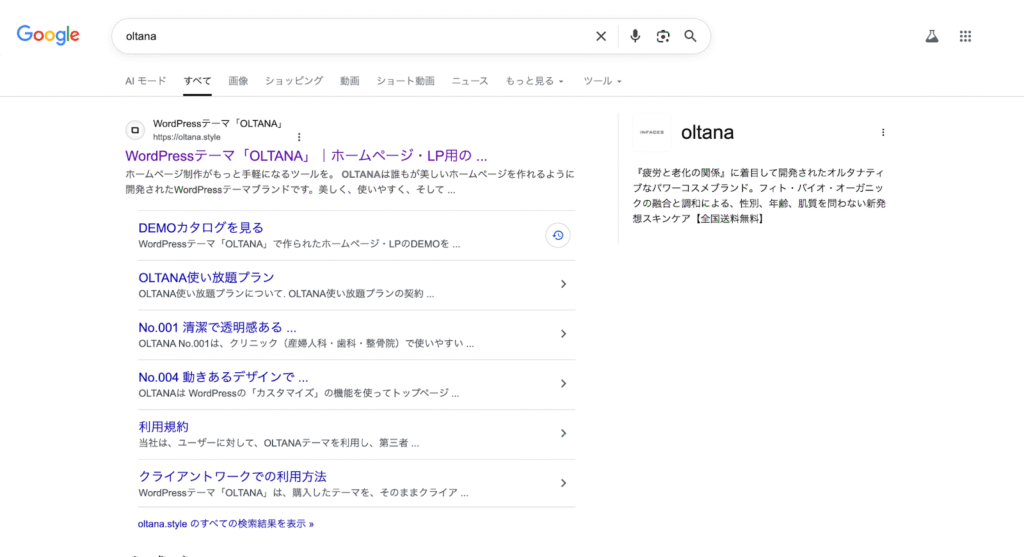Viewport: 1024px width, 557px height.
Task: Click the history icon beside DEMOカタログ
Action: pos(558,235)
